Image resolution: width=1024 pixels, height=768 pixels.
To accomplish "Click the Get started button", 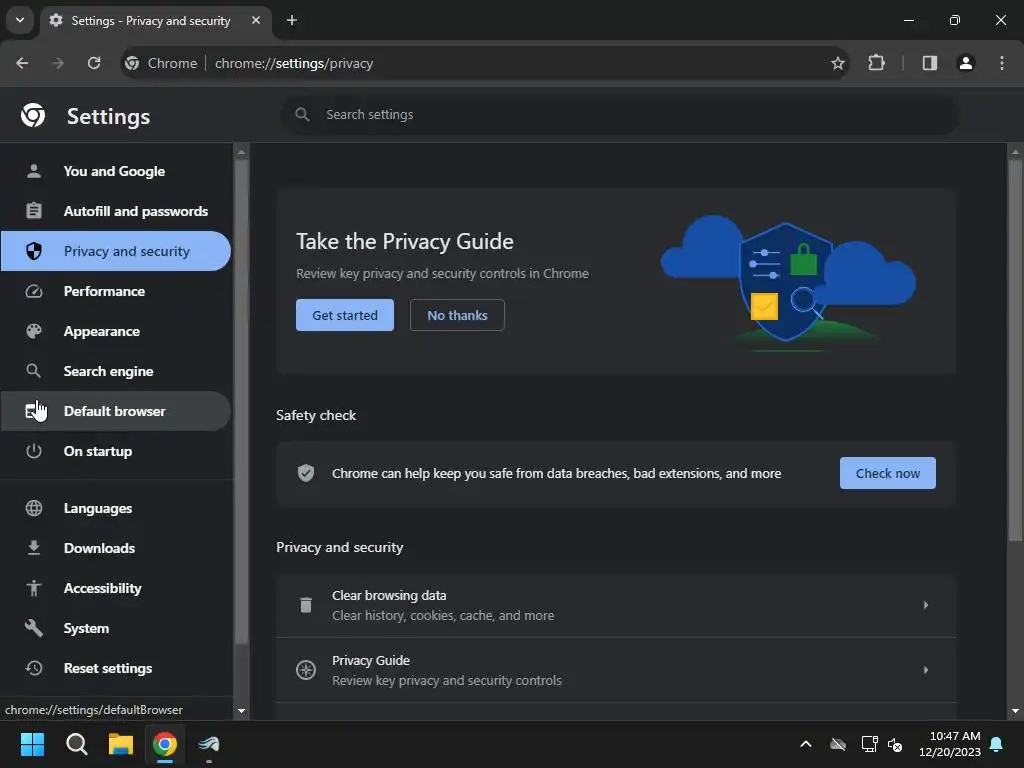I will point(345,315).
